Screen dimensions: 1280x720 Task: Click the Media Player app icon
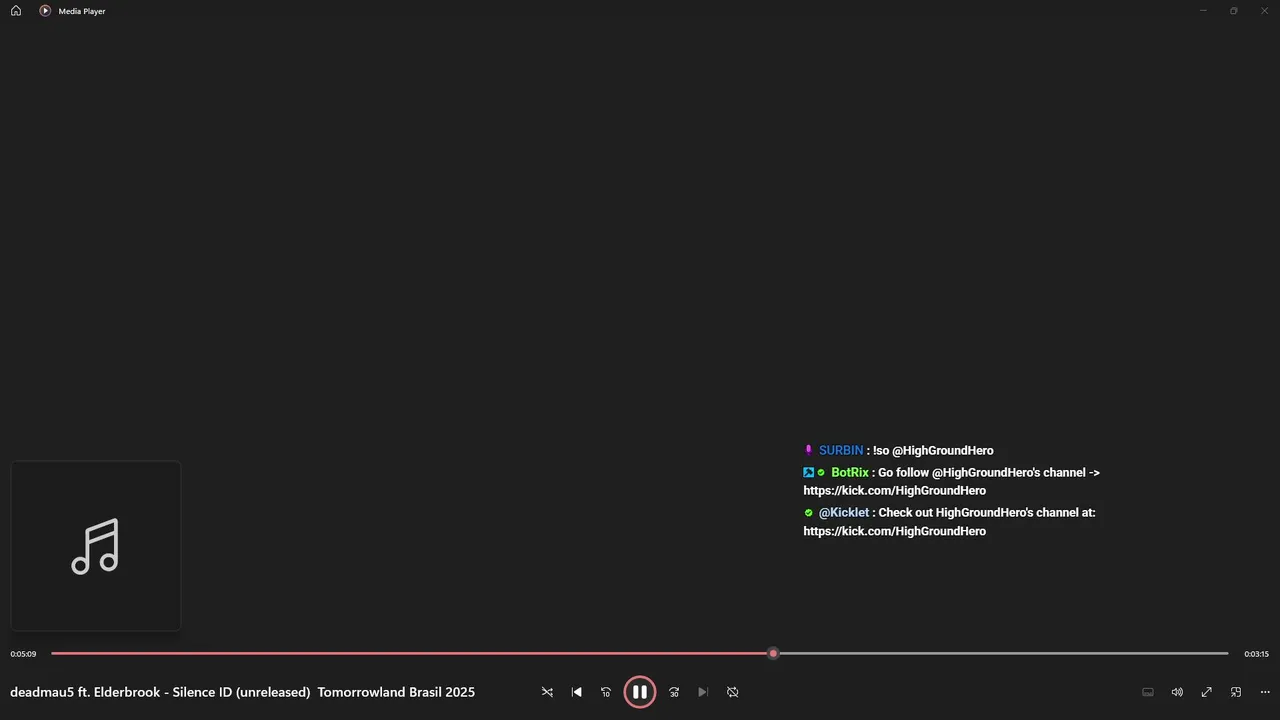pyautogui.click(x=45, y=10)
